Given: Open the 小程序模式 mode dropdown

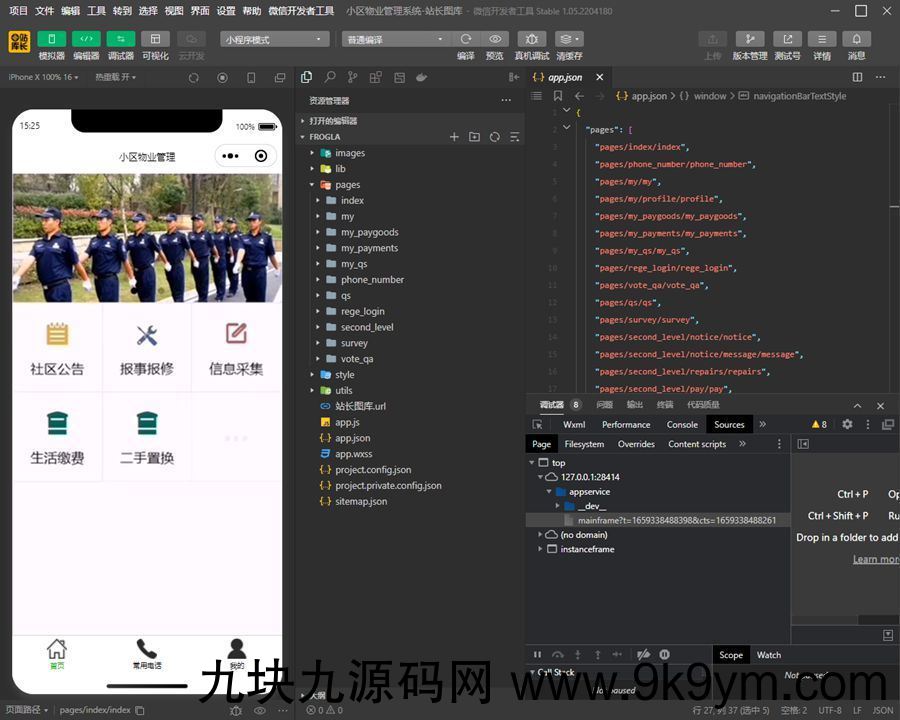Looking at the screenshot, I should [x=274, y=39].
